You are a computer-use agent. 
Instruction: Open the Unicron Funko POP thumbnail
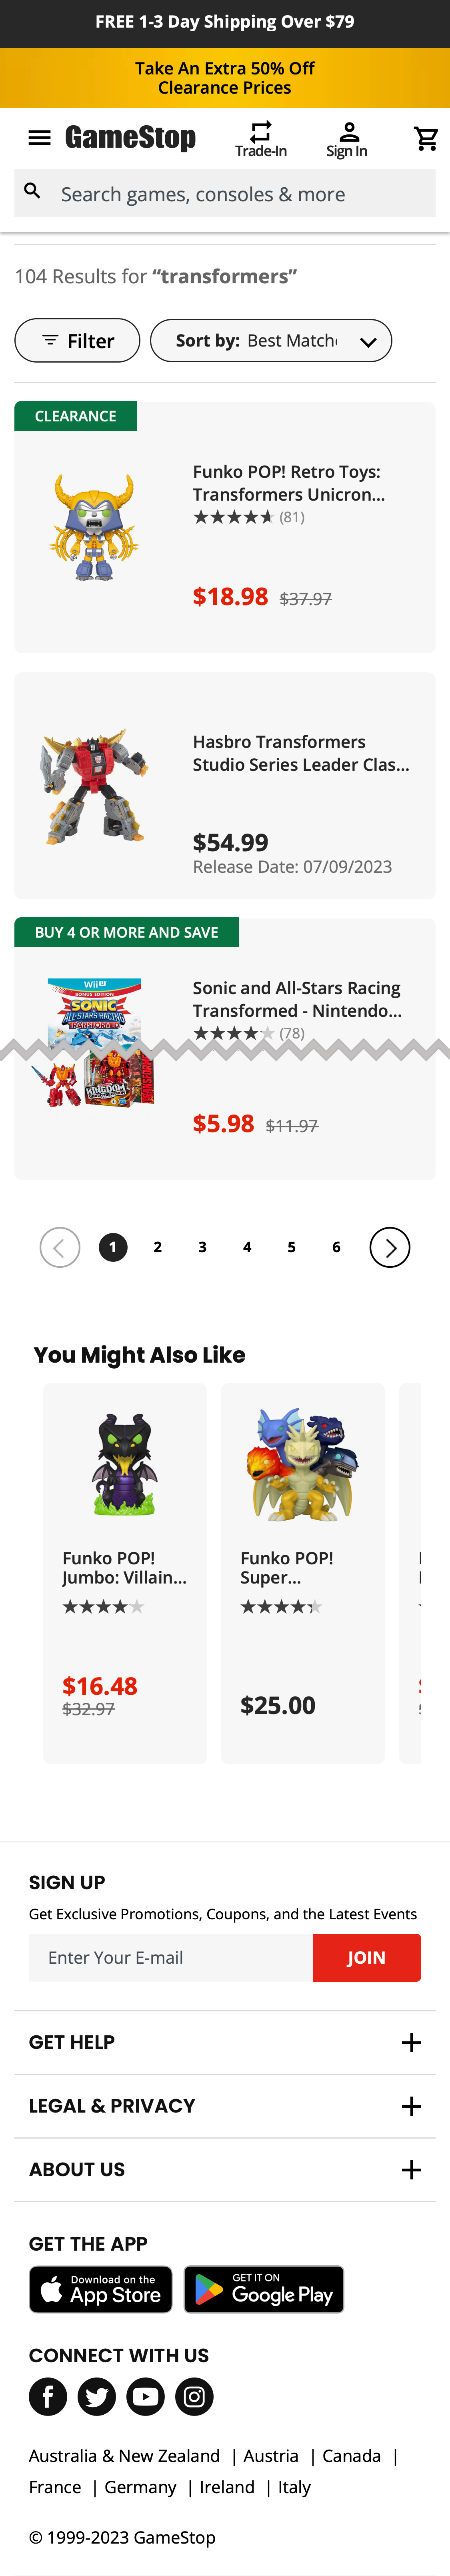click(94, 528)
